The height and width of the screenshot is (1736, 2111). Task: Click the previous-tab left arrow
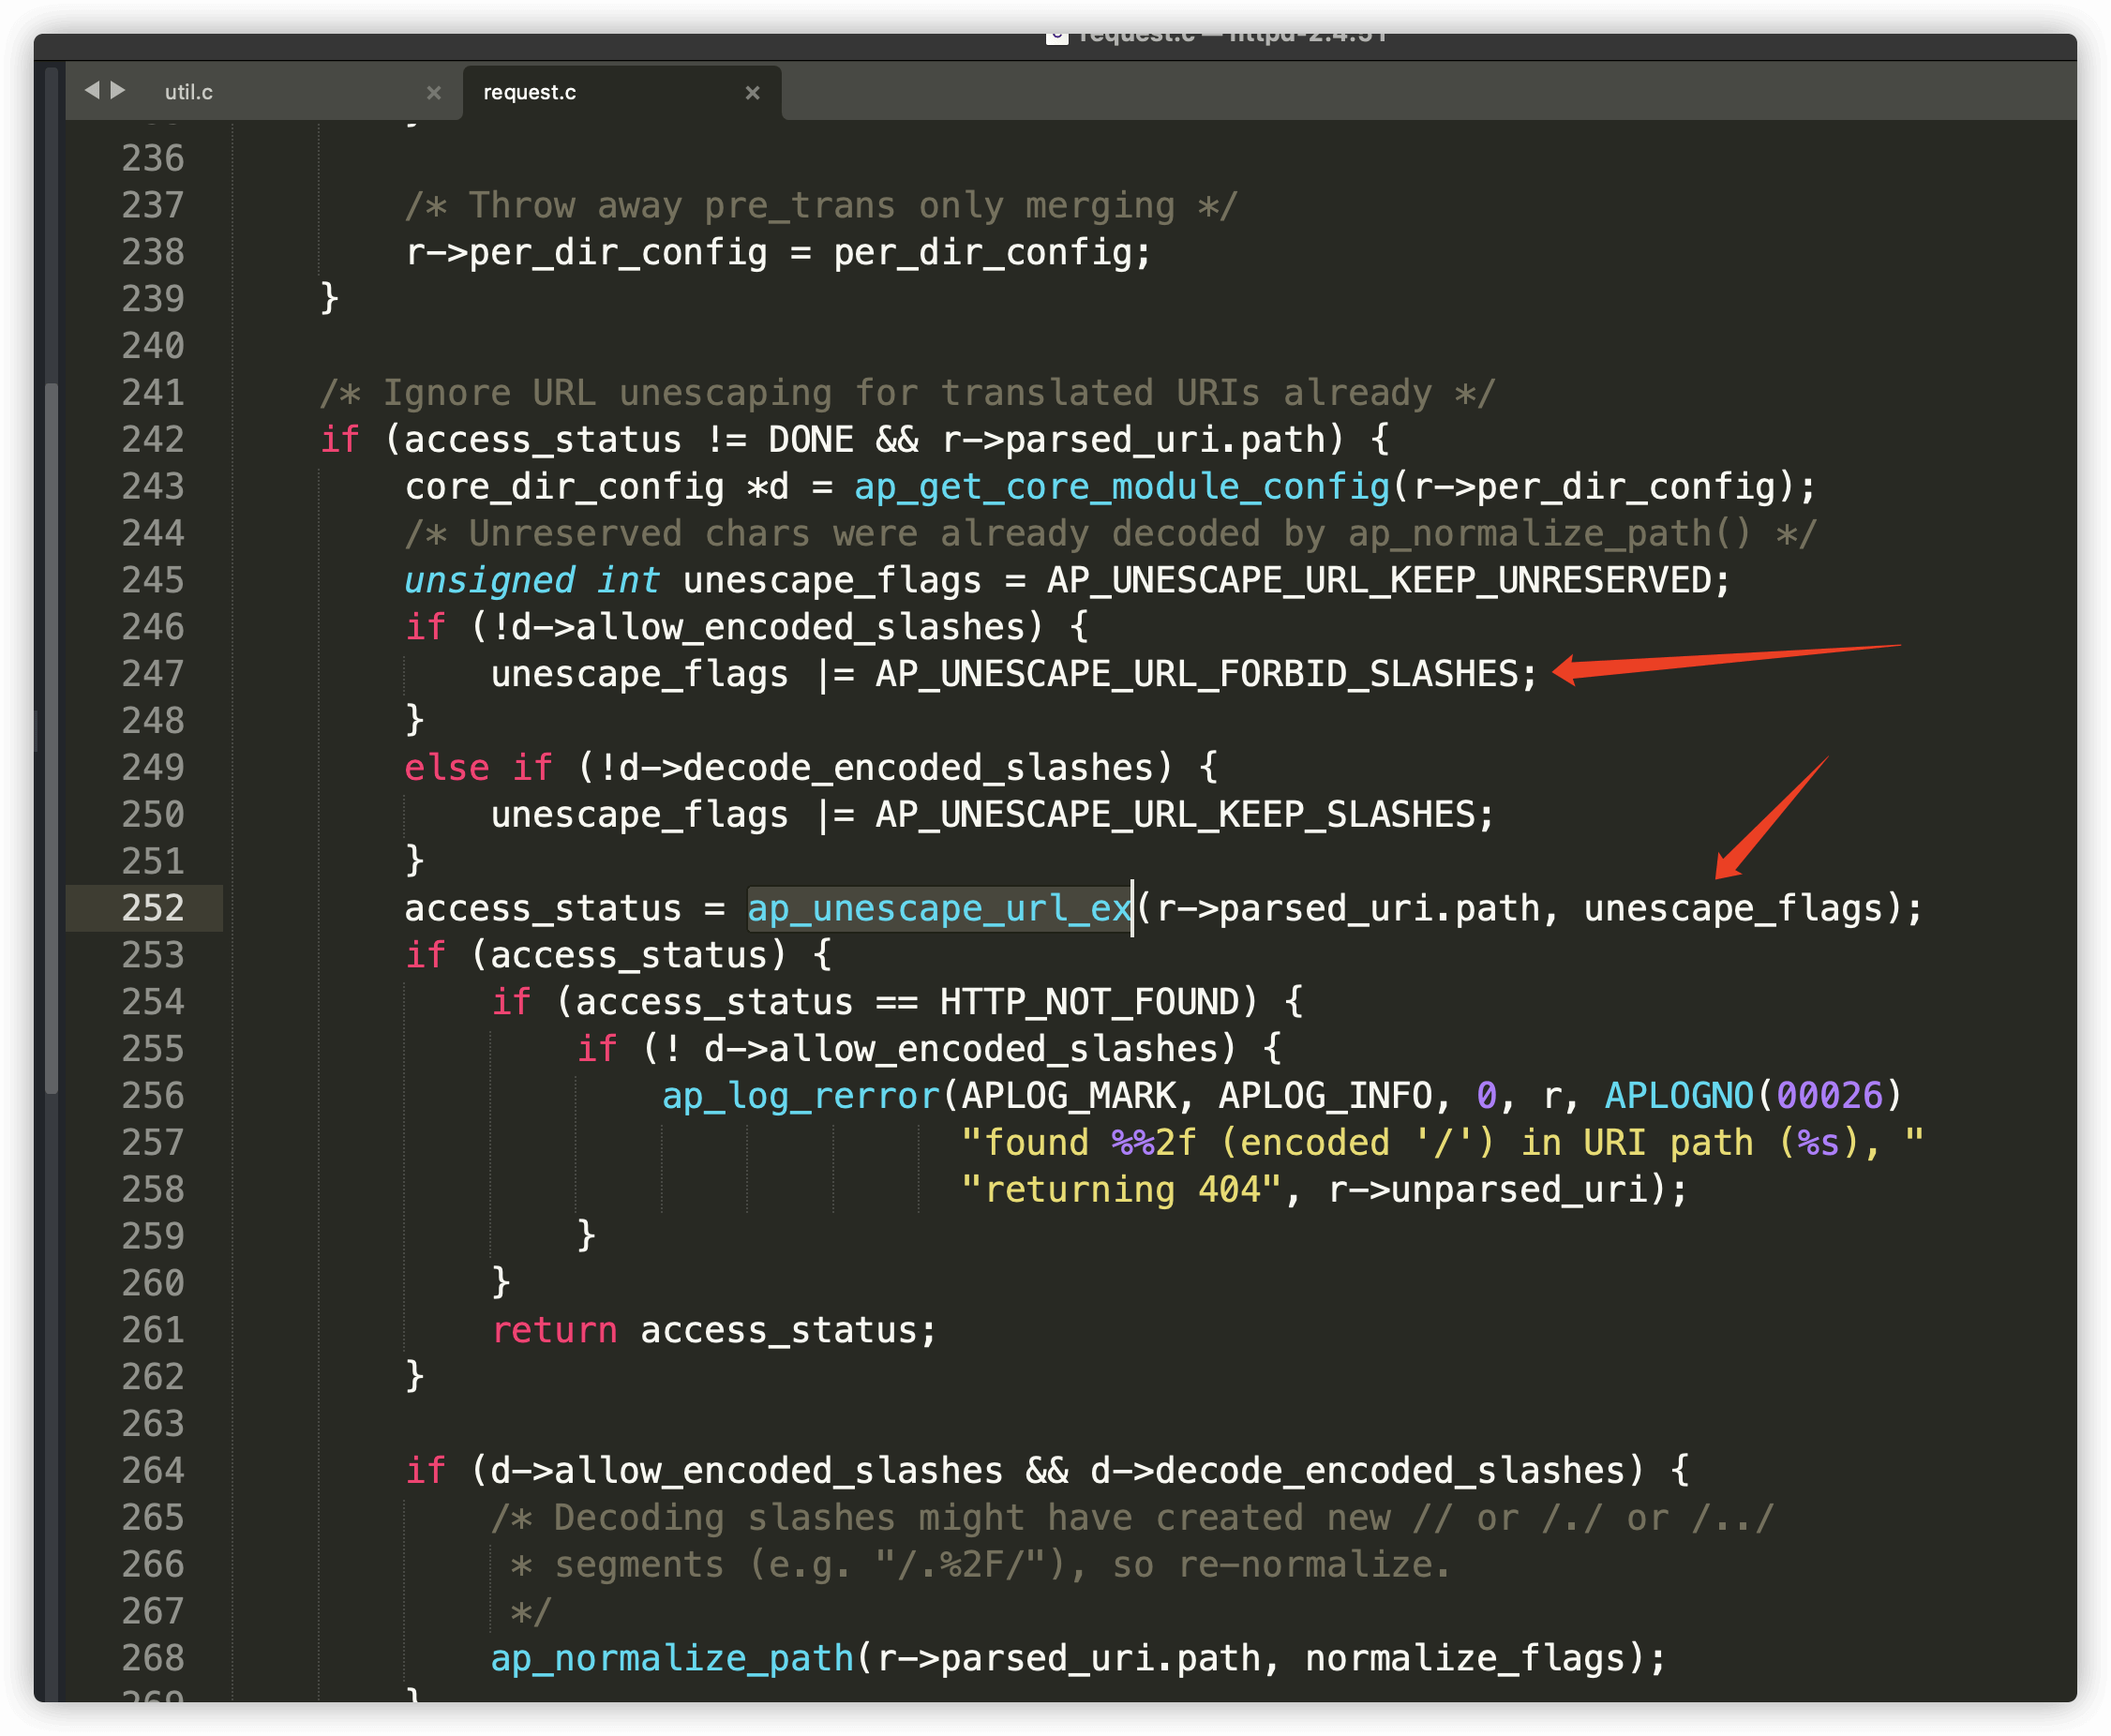pos(92,90)
